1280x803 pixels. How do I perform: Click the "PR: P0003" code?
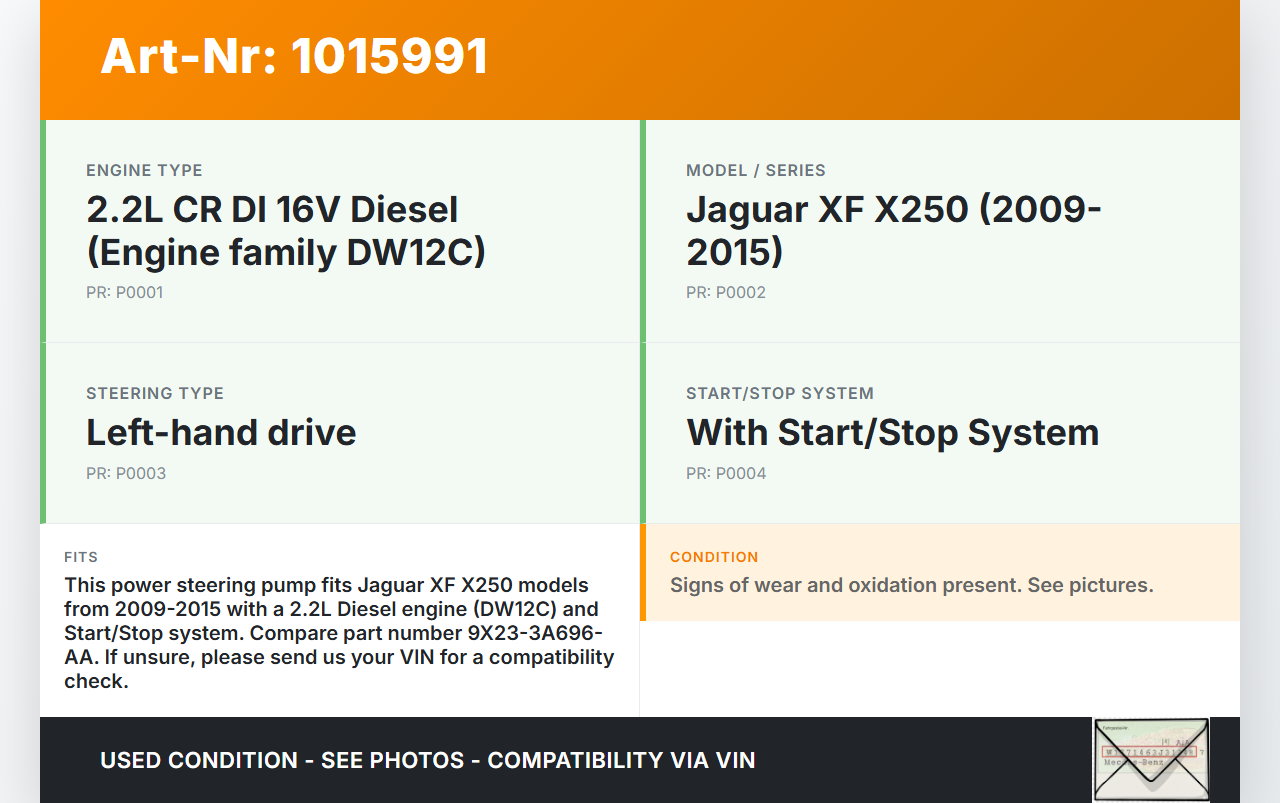(126, 473)
